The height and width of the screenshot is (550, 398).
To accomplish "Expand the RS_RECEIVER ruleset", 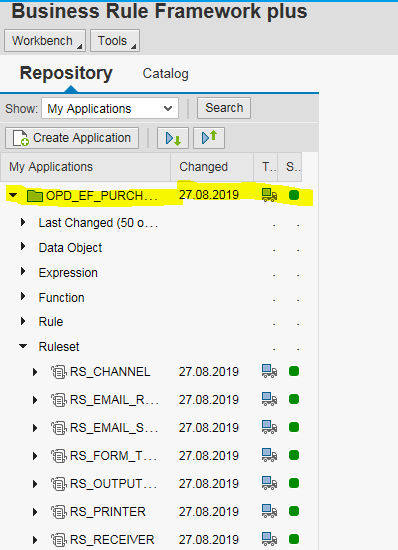I will click(35, 540).
